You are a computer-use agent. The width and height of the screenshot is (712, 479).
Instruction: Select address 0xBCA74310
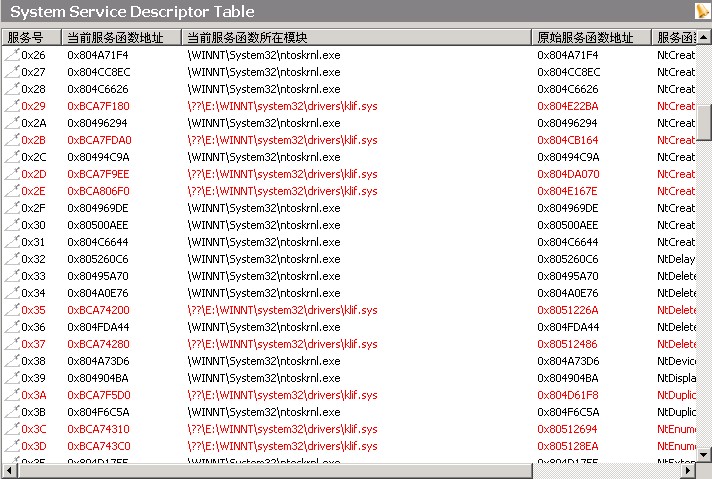point(99,429)
